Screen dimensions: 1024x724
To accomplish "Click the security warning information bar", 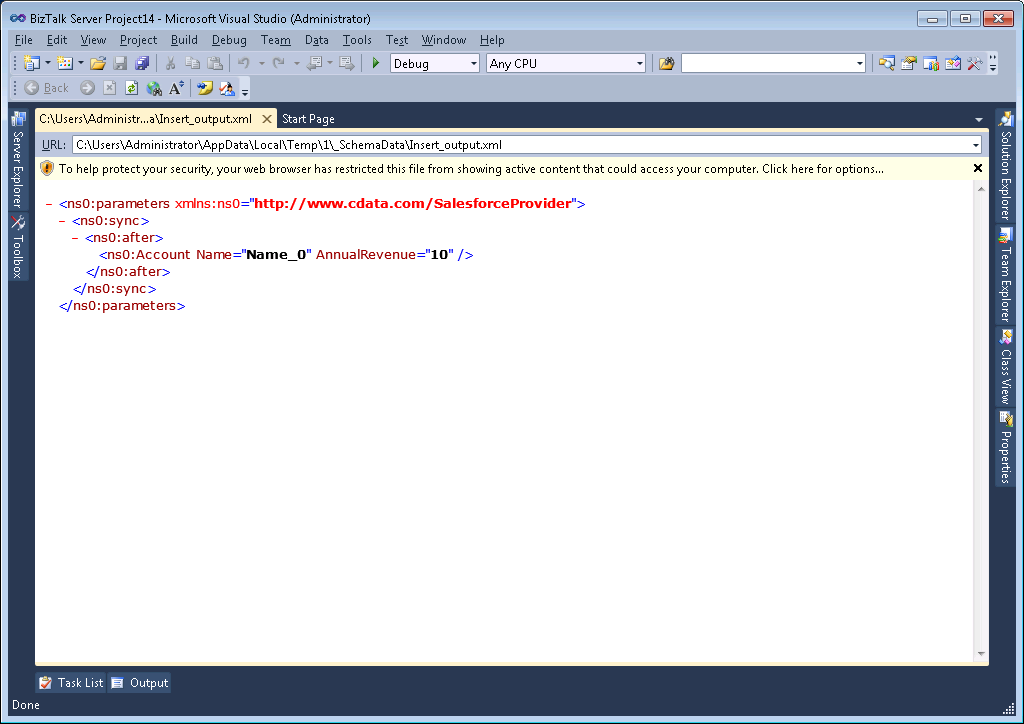I will click(470, 169).
